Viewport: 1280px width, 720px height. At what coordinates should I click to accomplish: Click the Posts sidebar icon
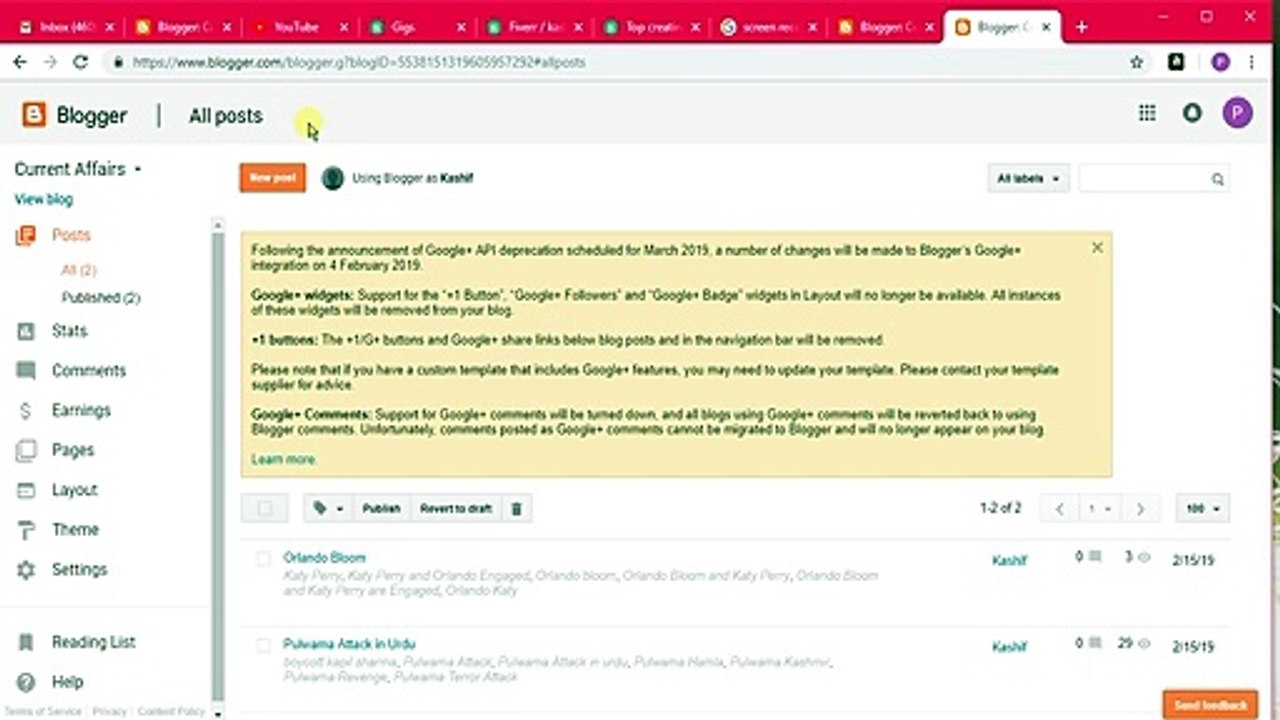[26, 236]
